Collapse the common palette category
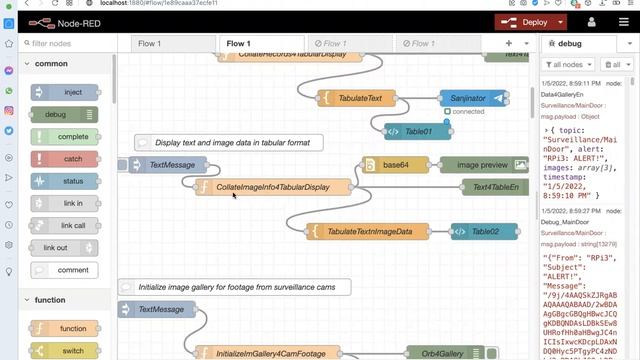Screen dimensions: 640x360 65,64
